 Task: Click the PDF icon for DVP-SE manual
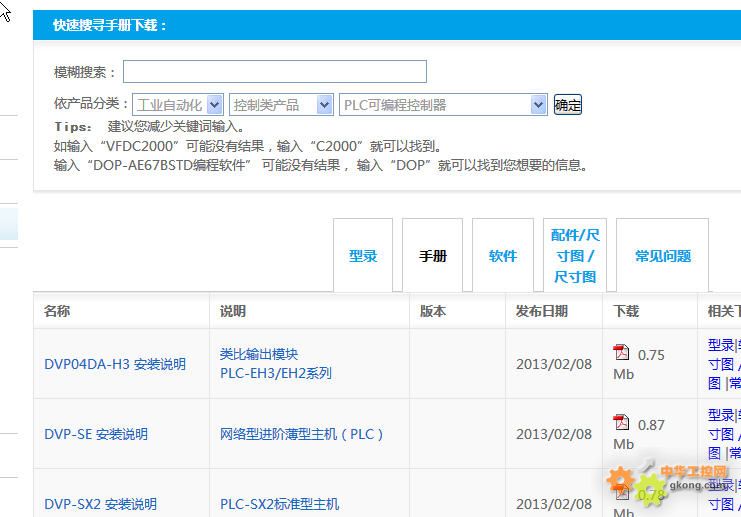point(621,422)
